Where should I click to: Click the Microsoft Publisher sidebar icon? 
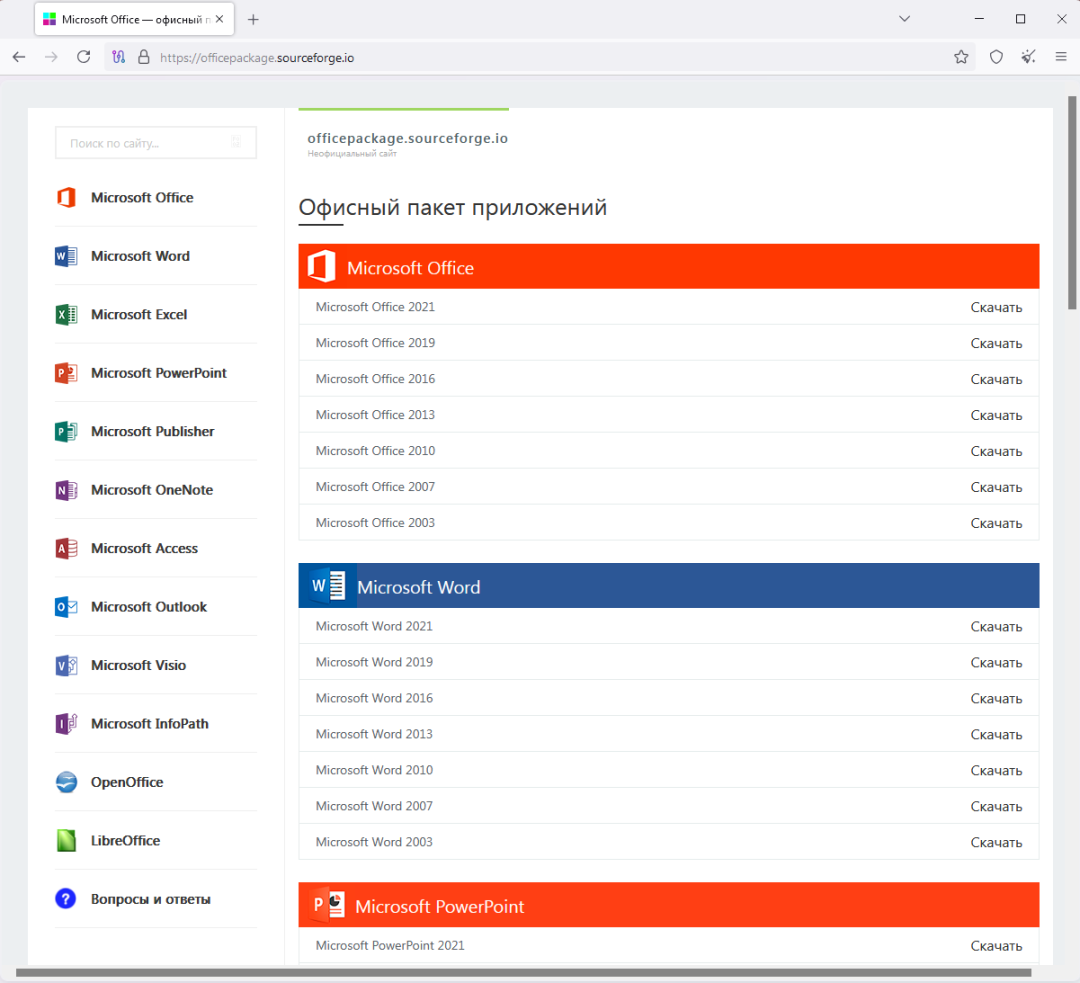click(66, 432)
